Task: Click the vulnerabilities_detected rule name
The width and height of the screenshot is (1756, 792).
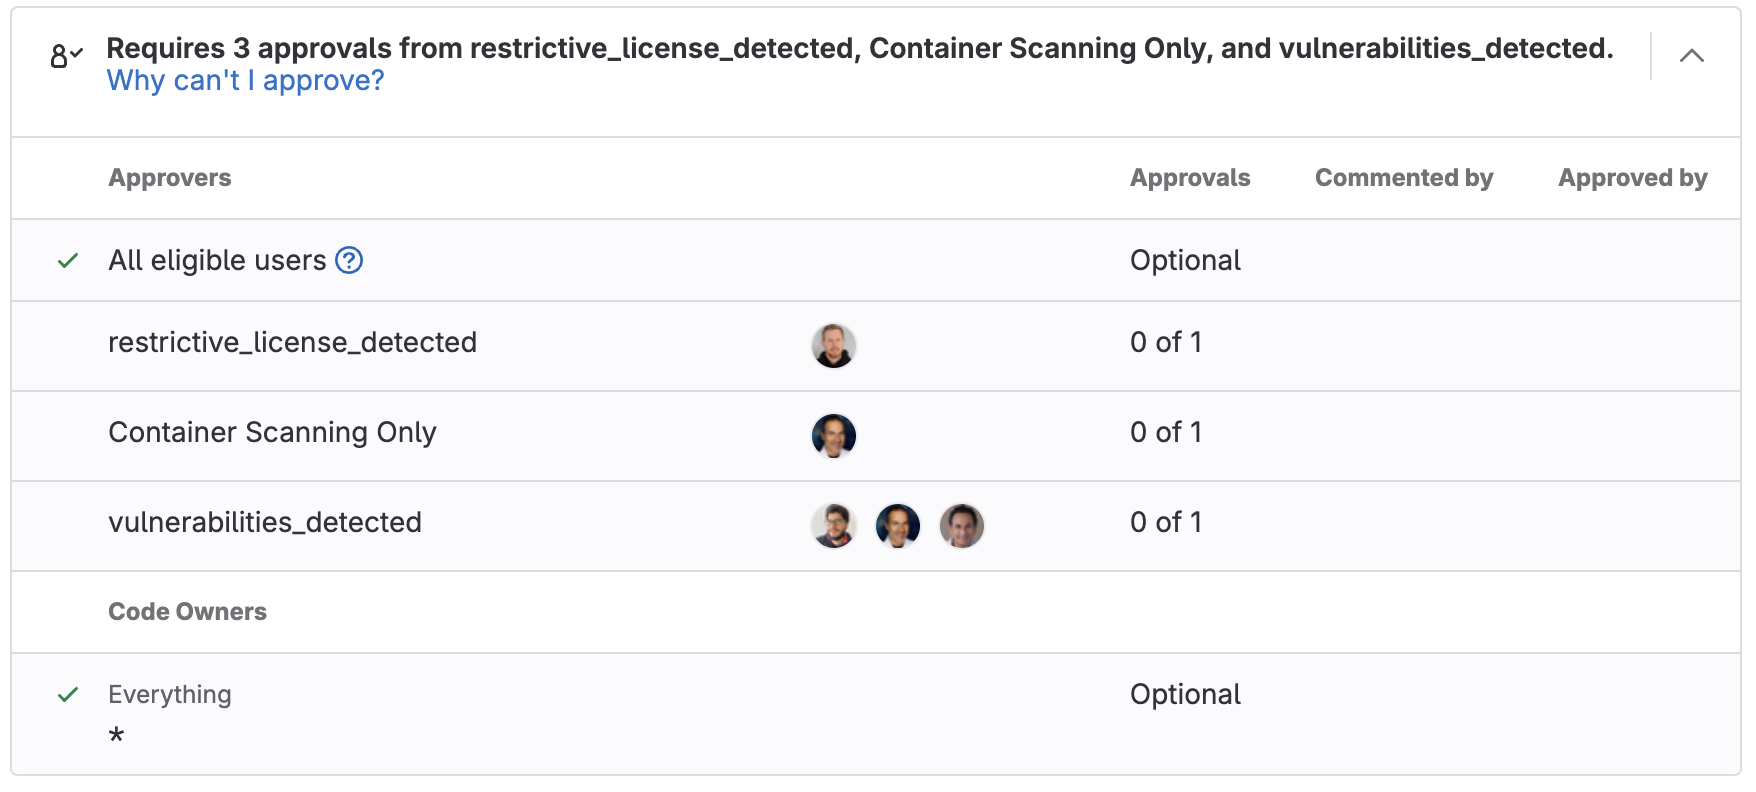Action: [265, 523]
